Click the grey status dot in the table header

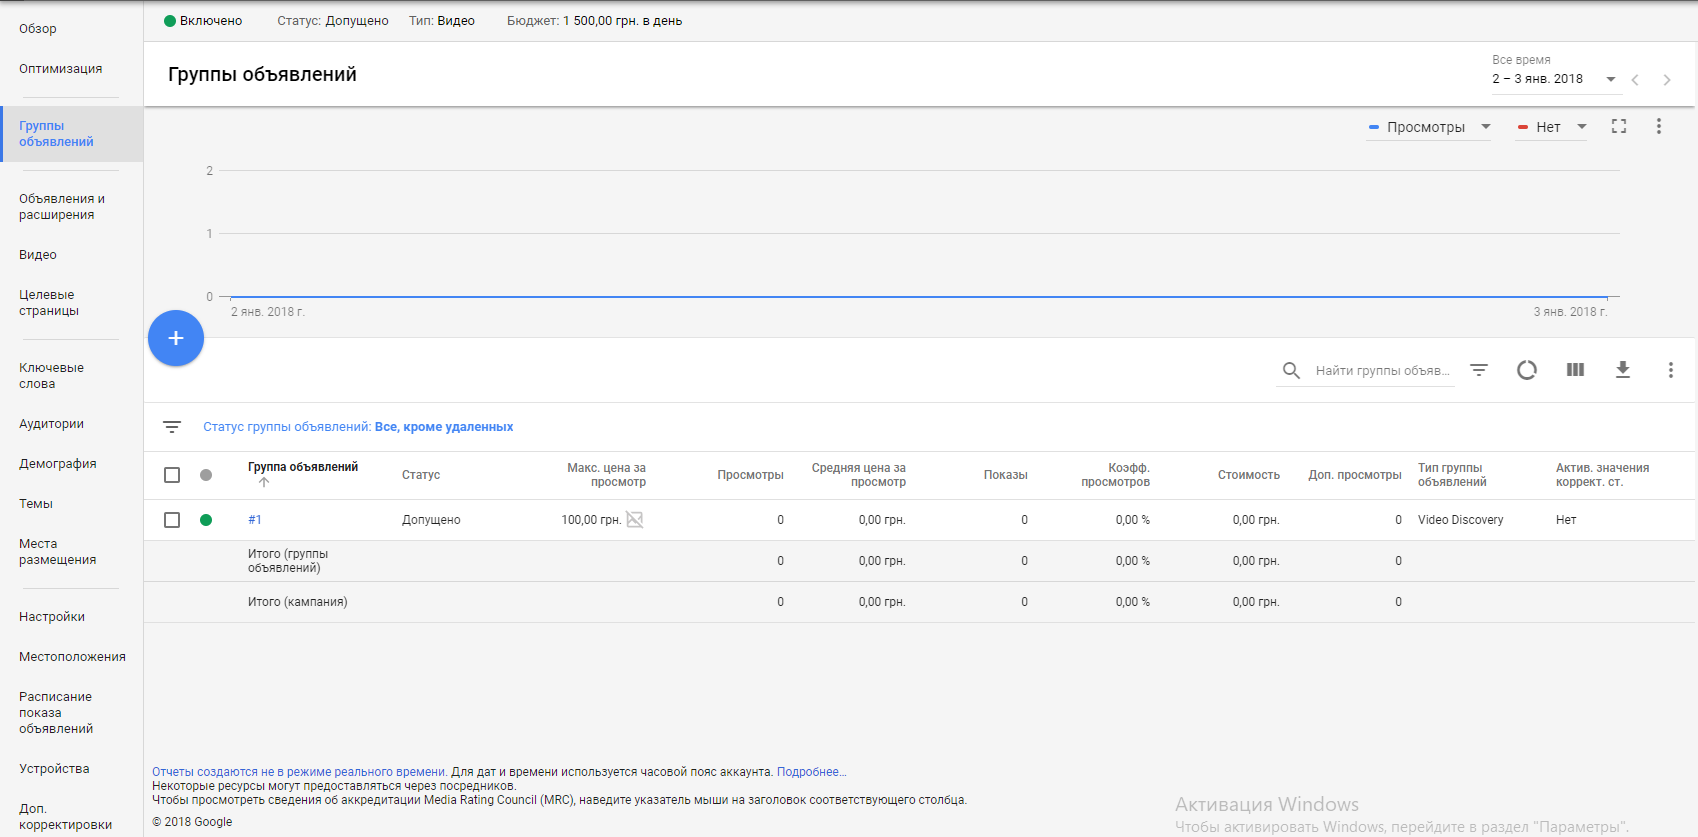tap(206, 475)
